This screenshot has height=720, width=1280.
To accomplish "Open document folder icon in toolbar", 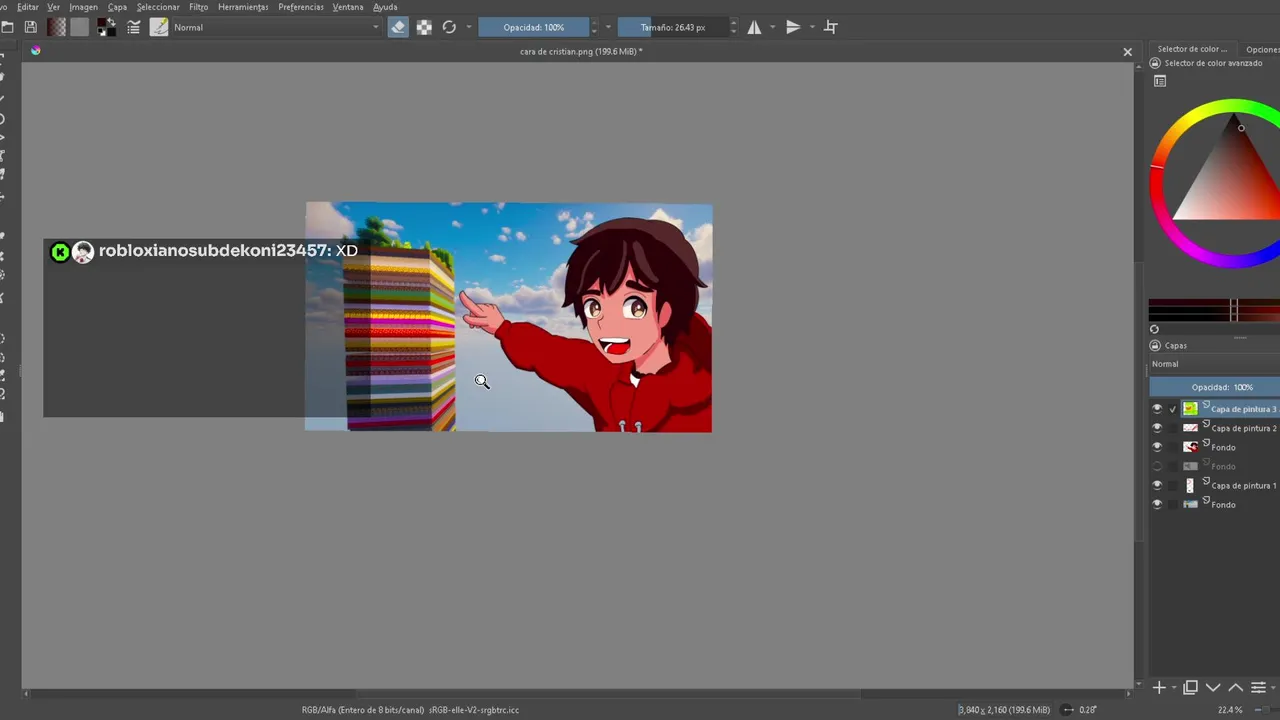I will 7,27.
